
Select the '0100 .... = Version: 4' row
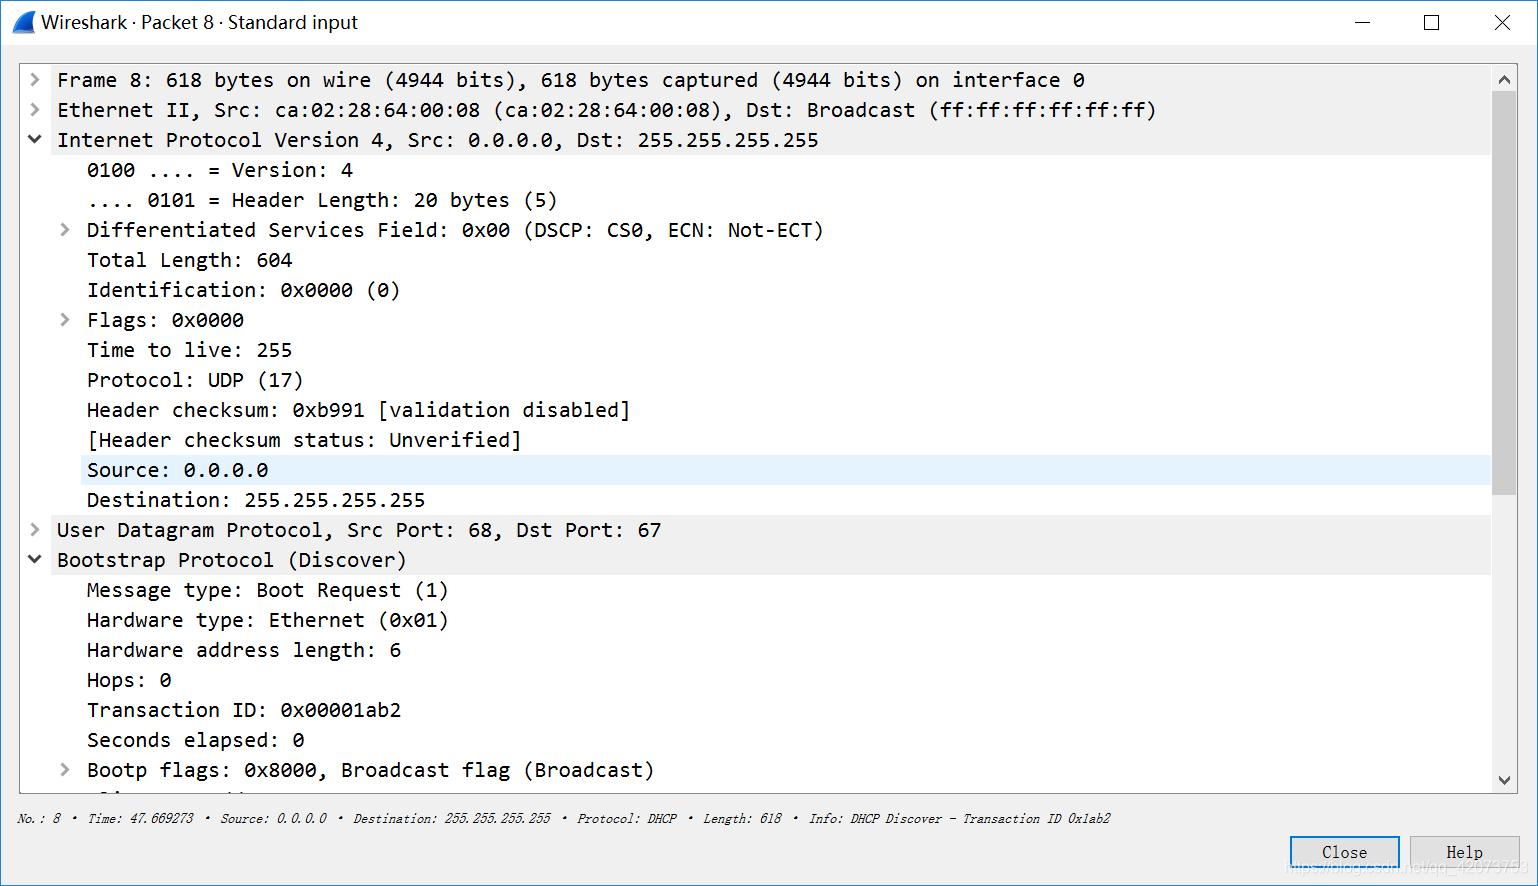click(785, 170)
